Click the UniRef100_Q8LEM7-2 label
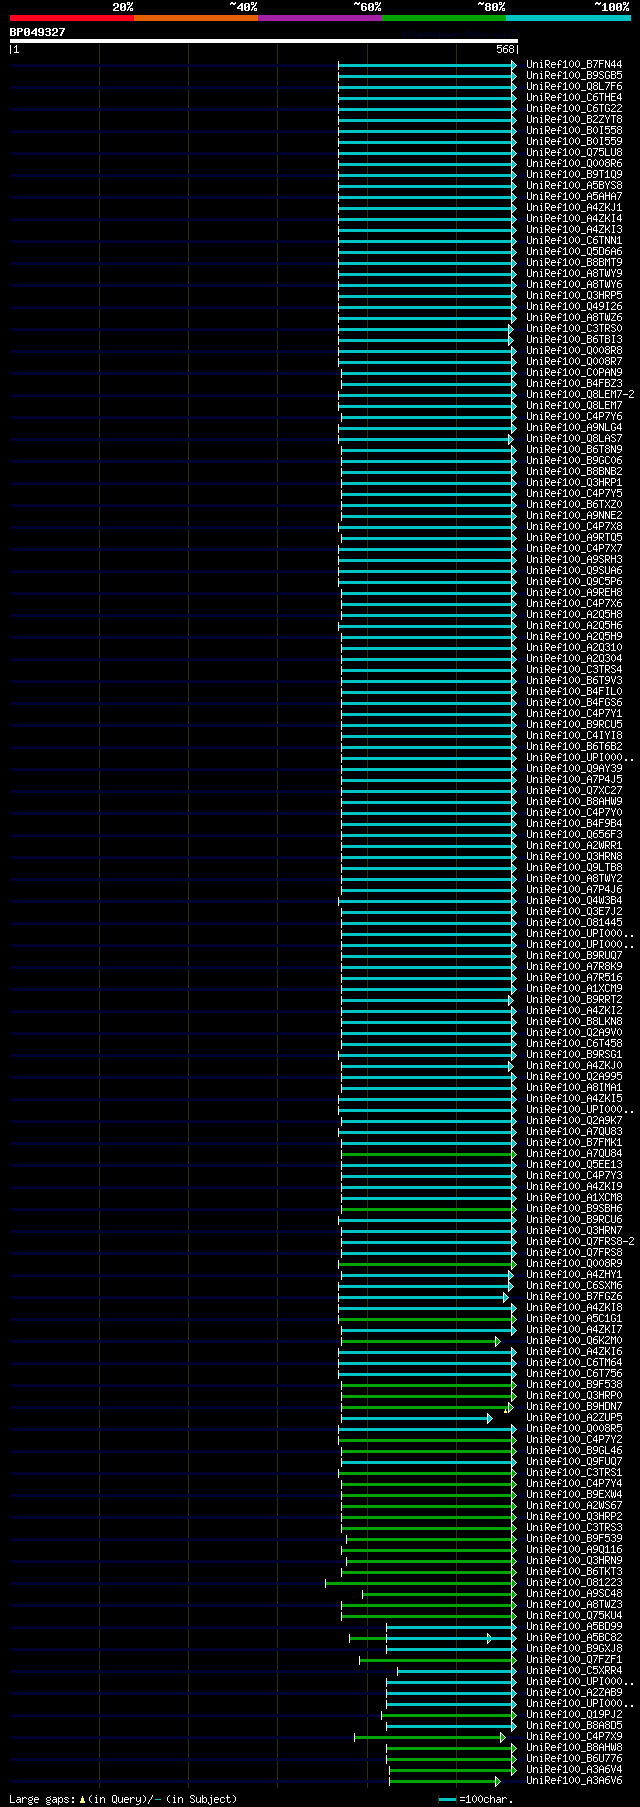 (580, 395)
